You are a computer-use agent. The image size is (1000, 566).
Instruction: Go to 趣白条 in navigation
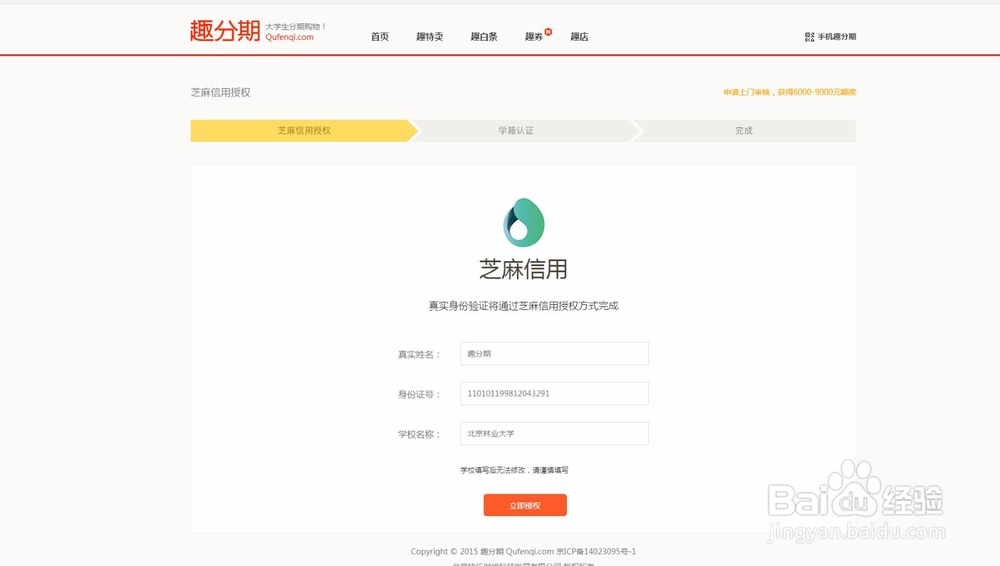[484, 37]
